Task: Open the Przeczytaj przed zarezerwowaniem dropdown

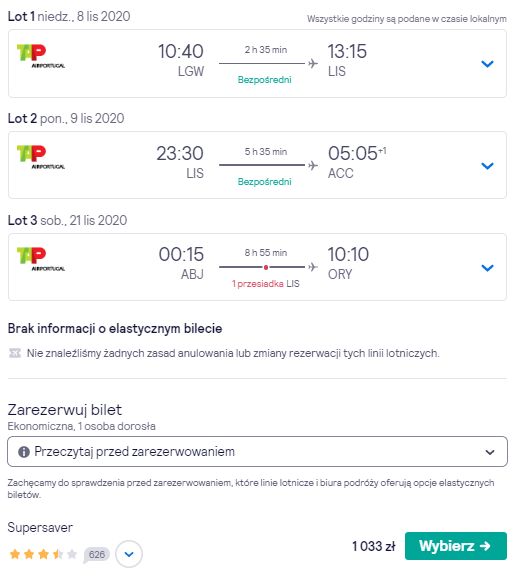Action: tap(257, 452)
